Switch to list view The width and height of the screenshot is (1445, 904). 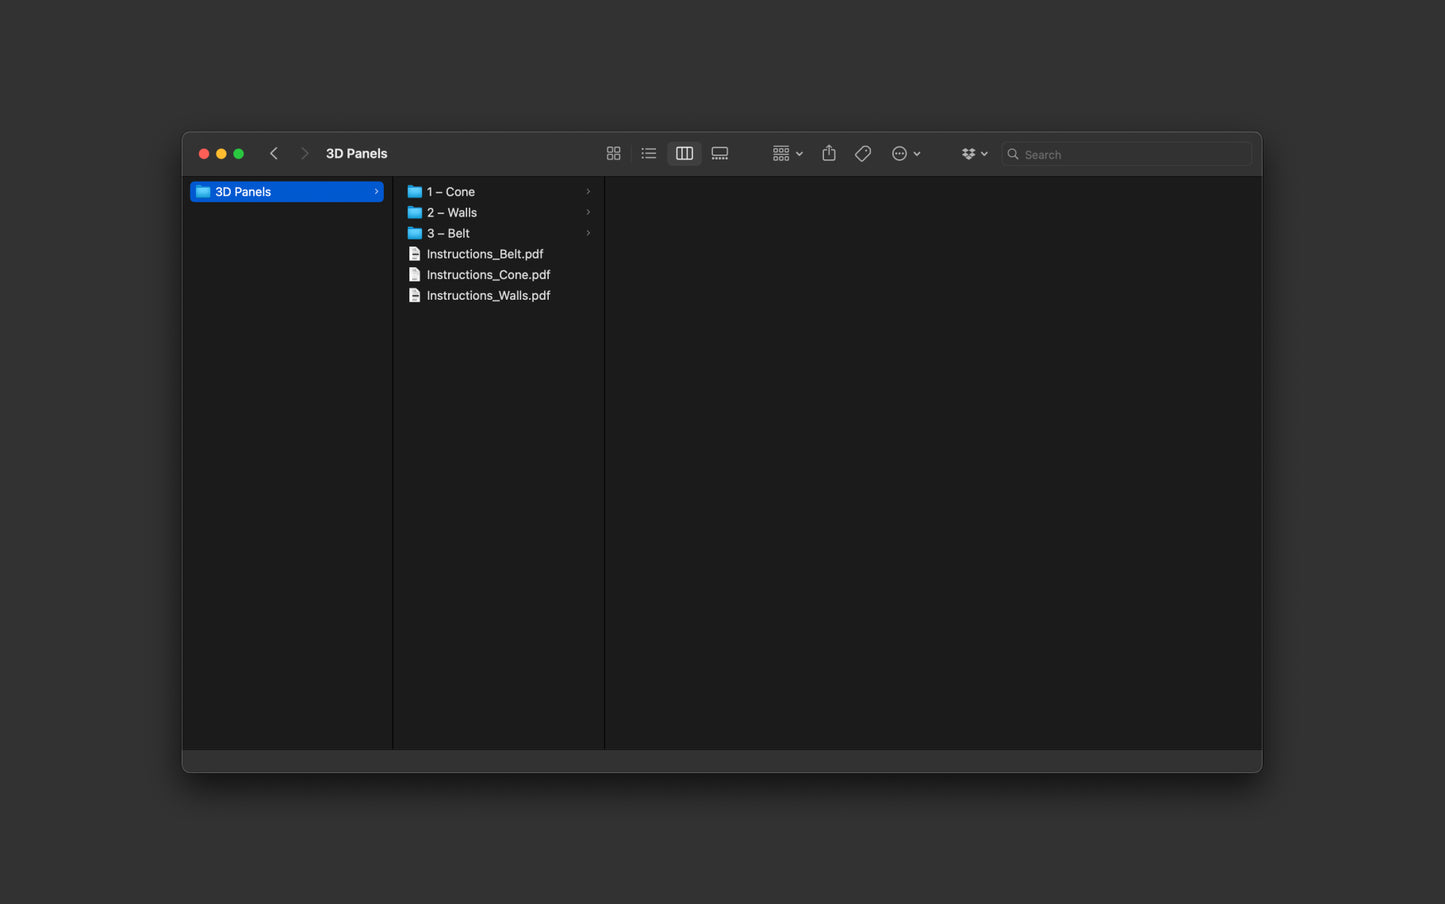tap(649, 154)
